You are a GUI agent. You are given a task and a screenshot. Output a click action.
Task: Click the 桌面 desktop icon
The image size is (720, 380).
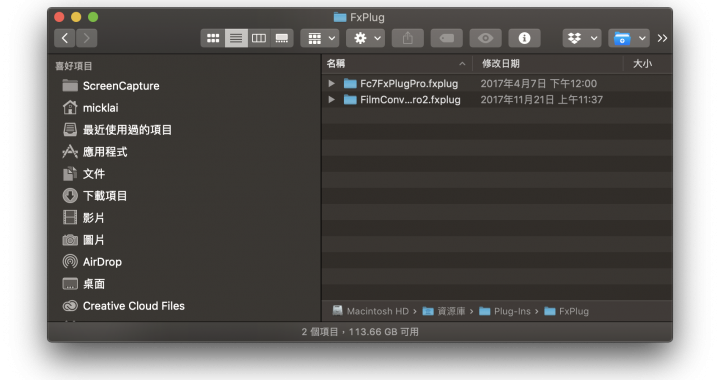70,284
